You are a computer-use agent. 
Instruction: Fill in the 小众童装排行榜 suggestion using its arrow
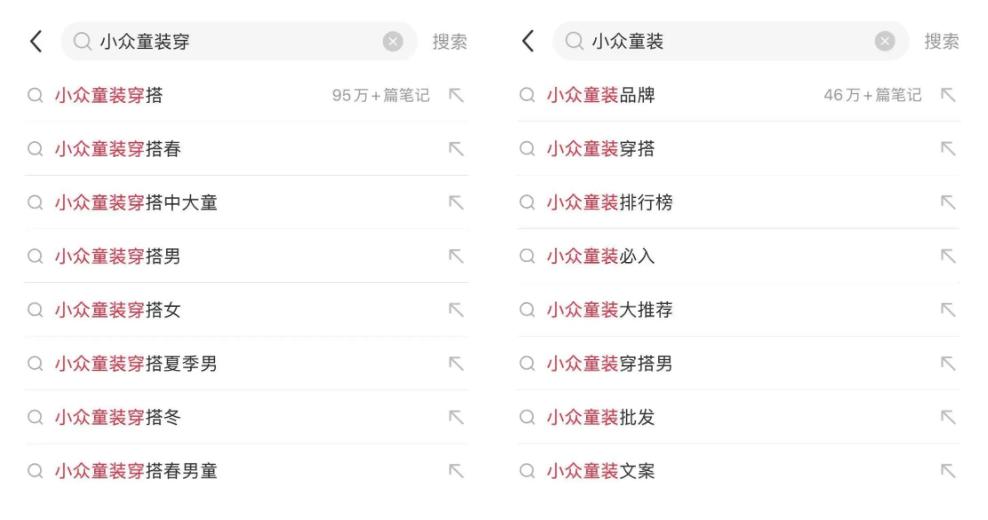coord(948,203)
